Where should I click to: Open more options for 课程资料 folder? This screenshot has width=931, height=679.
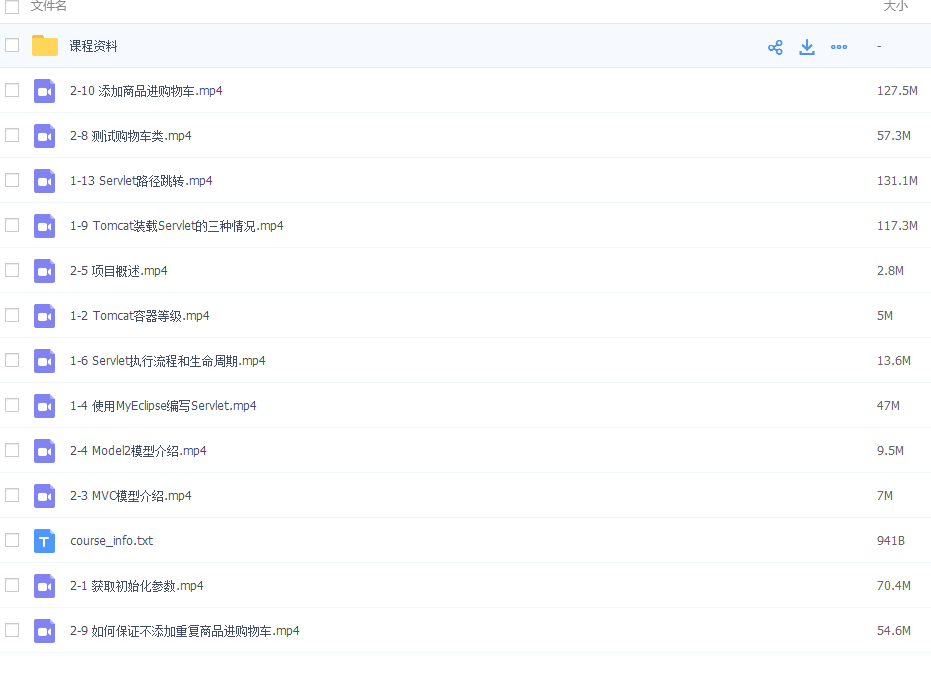(x=839, y=47)
